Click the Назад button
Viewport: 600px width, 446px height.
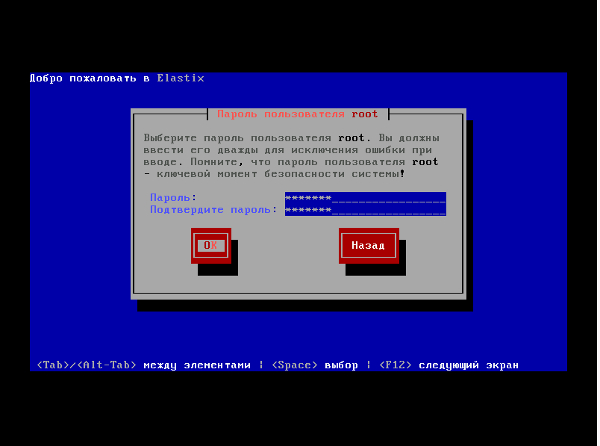point(368,246)
